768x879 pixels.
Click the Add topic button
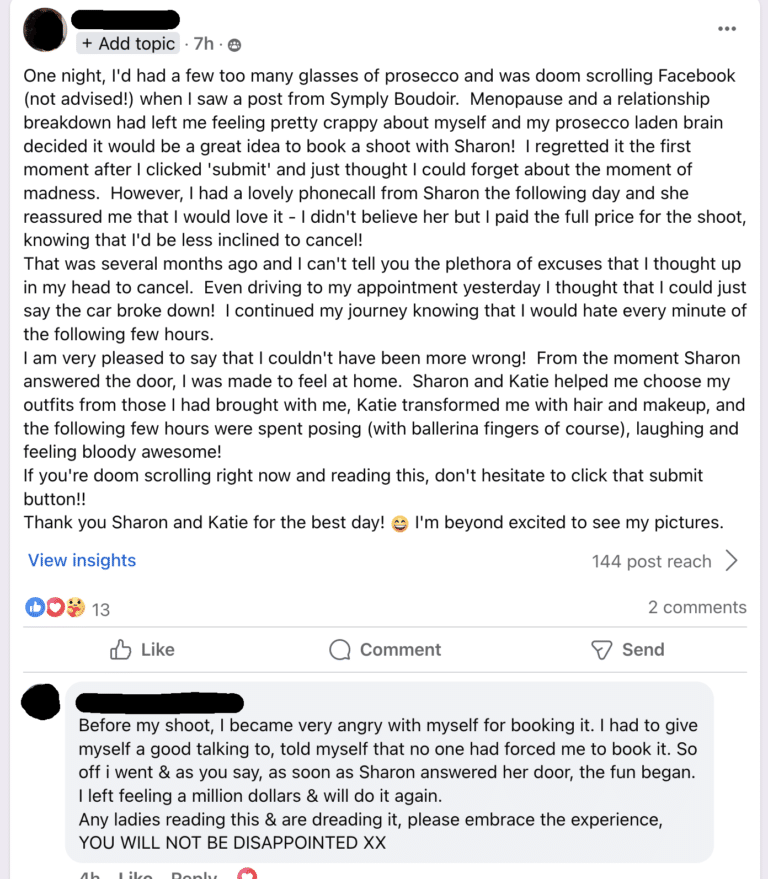point(129,44)
